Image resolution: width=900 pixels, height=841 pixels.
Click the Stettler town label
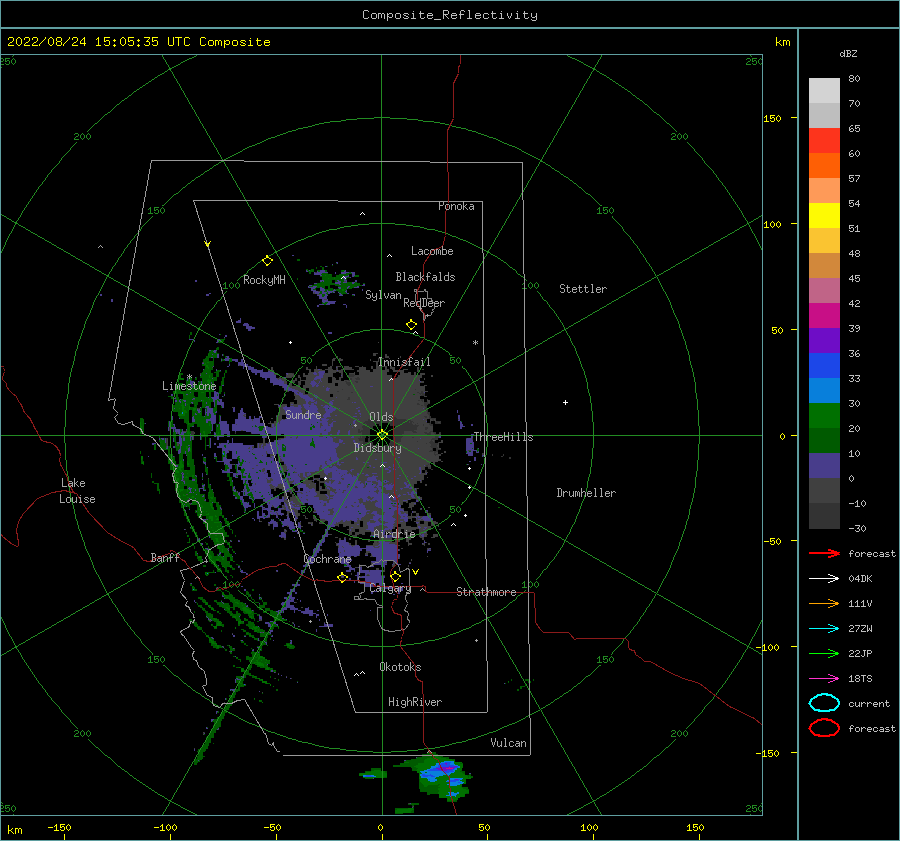coord(583,289)
